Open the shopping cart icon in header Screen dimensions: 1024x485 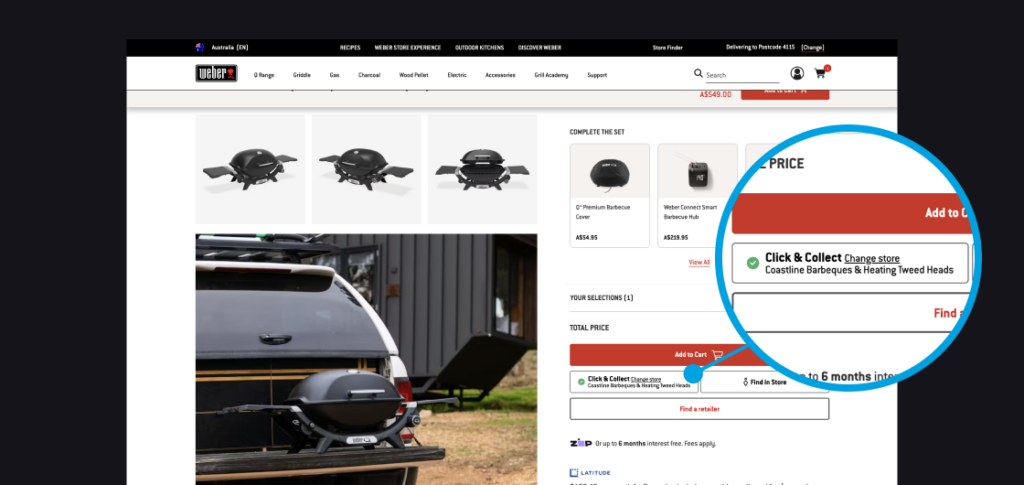click(820, 73)
